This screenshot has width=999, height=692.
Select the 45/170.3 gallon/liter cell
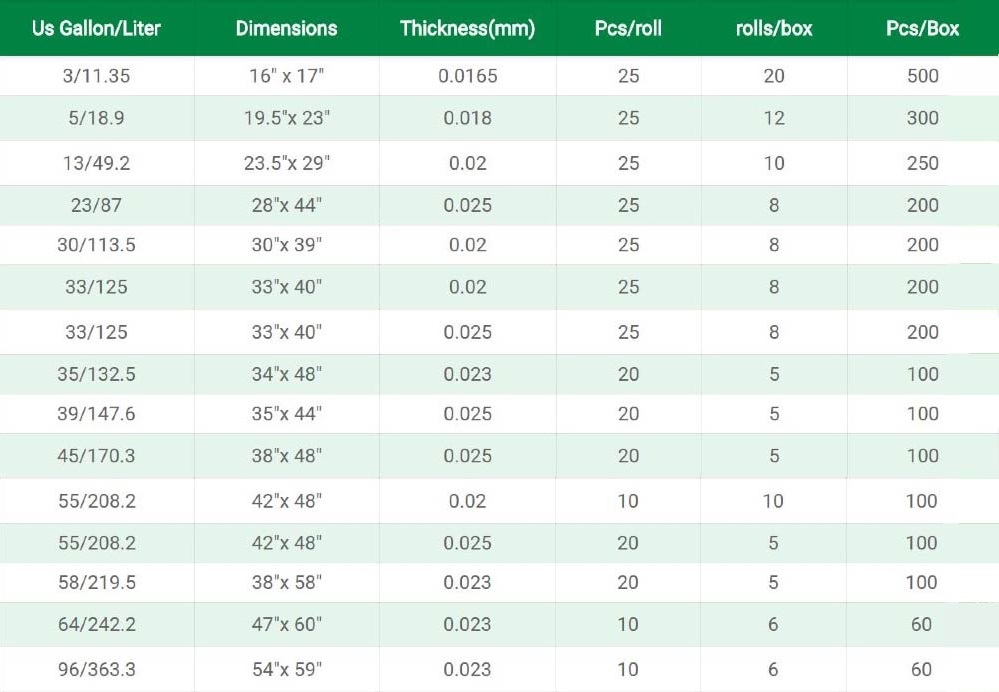96,456
